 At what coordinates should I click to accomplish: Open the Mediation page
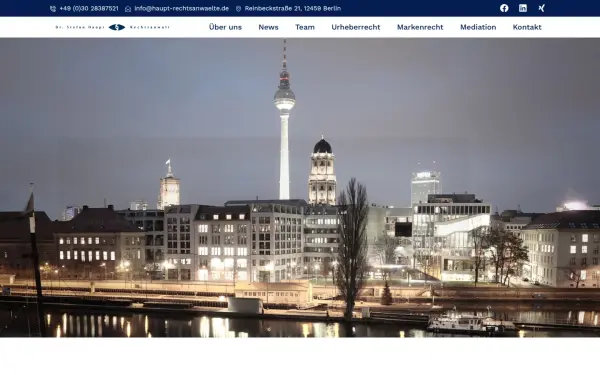click(x=478, y=27)
